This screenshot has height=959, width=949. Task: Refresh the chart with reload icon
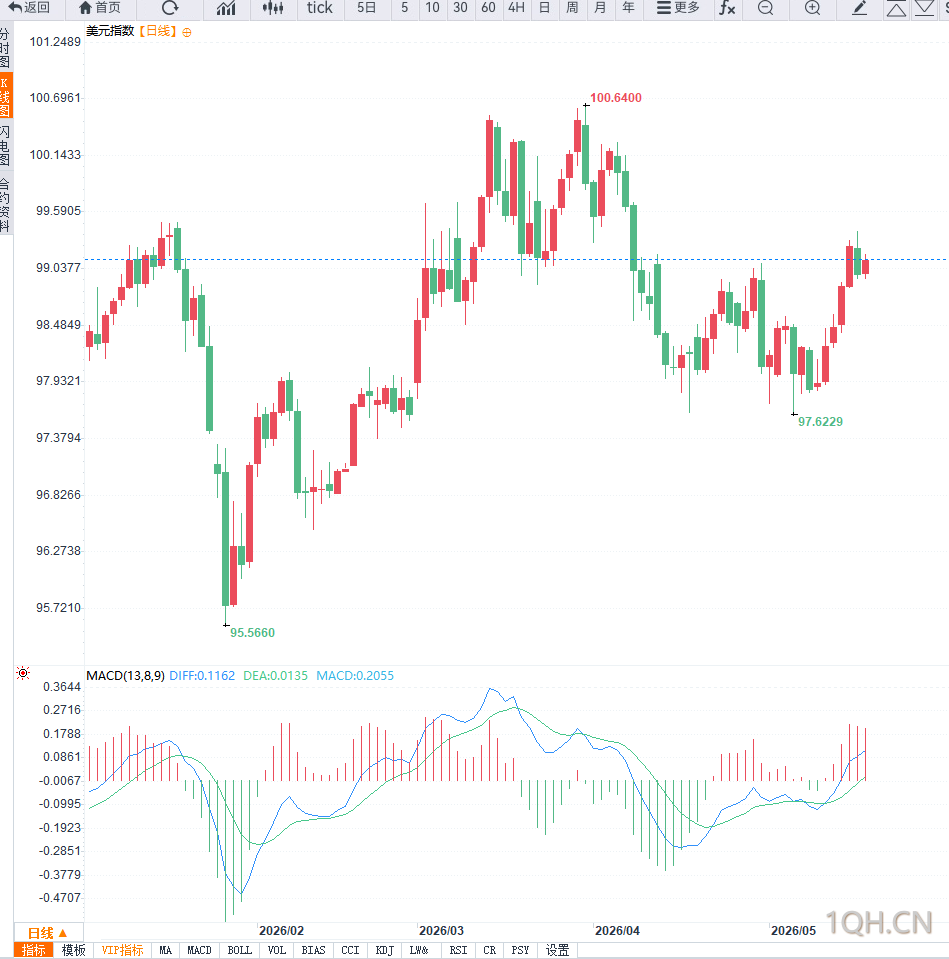[x=170, y=8]
